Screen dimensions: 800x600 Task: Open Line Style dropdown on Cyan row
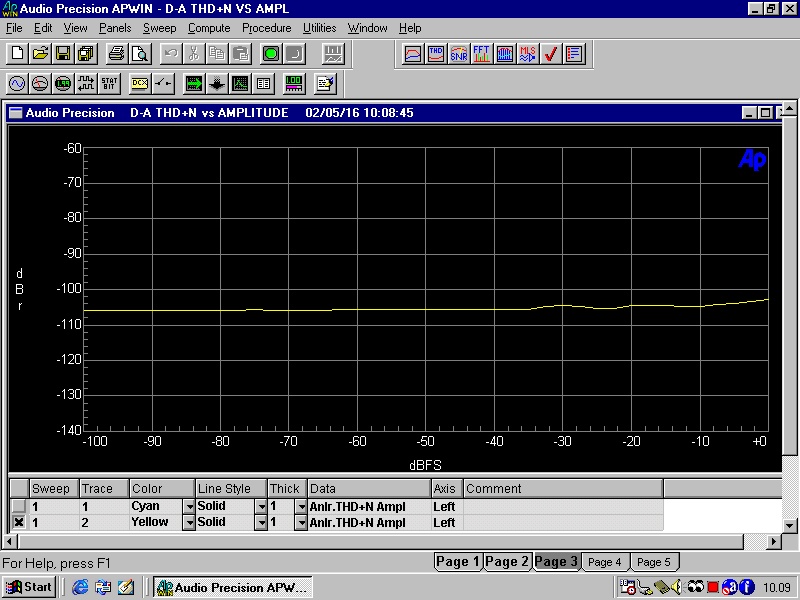(x=261, y=507)
